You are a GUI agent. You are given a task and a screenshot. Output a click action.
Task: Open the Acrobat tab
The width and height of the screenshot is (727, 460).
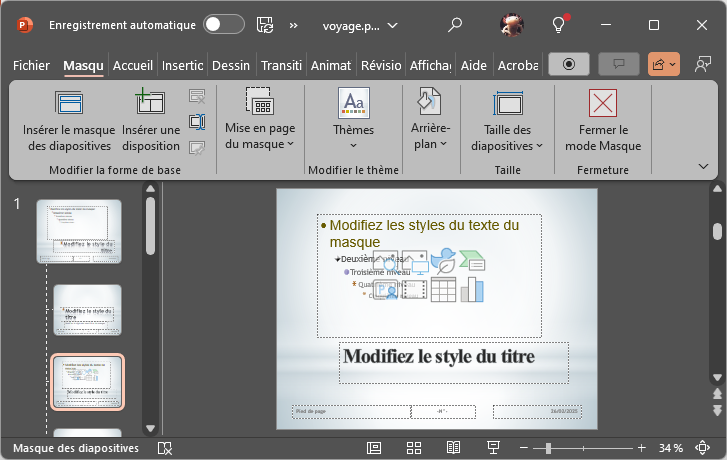518,65
